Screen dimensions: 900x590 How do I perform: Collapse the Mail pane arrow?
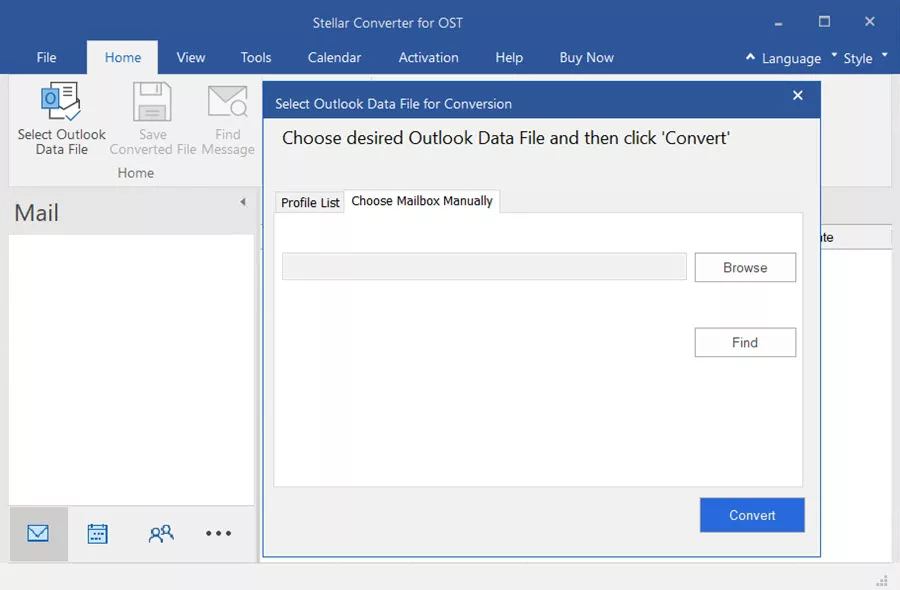click(x=243, y=201)
